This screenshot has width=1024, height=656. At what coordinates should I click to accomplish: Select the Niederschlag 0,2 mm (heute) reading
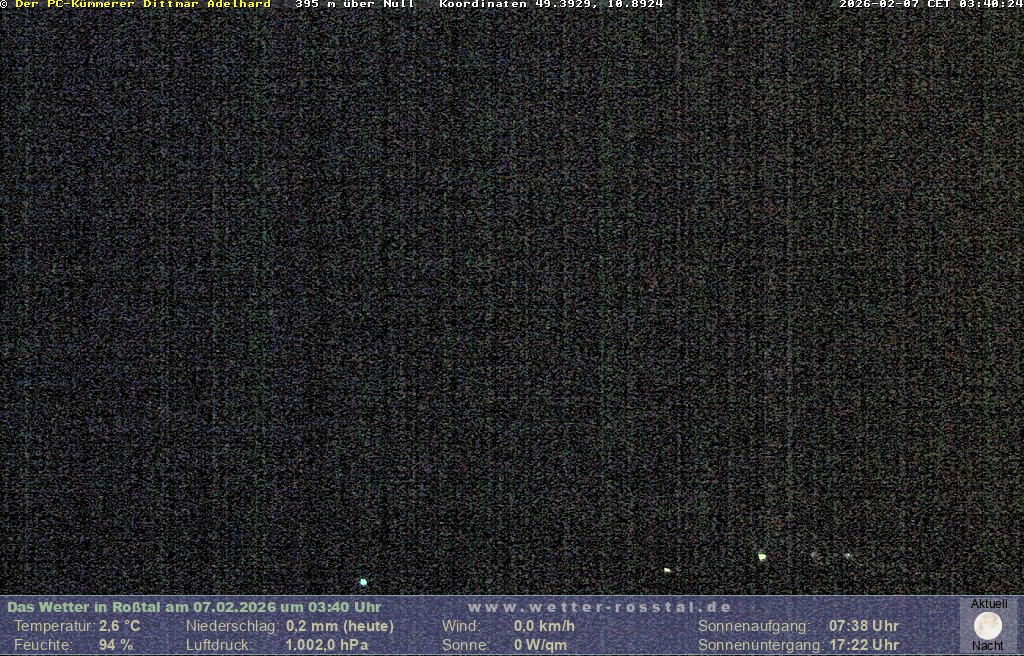tap(340, 626)
